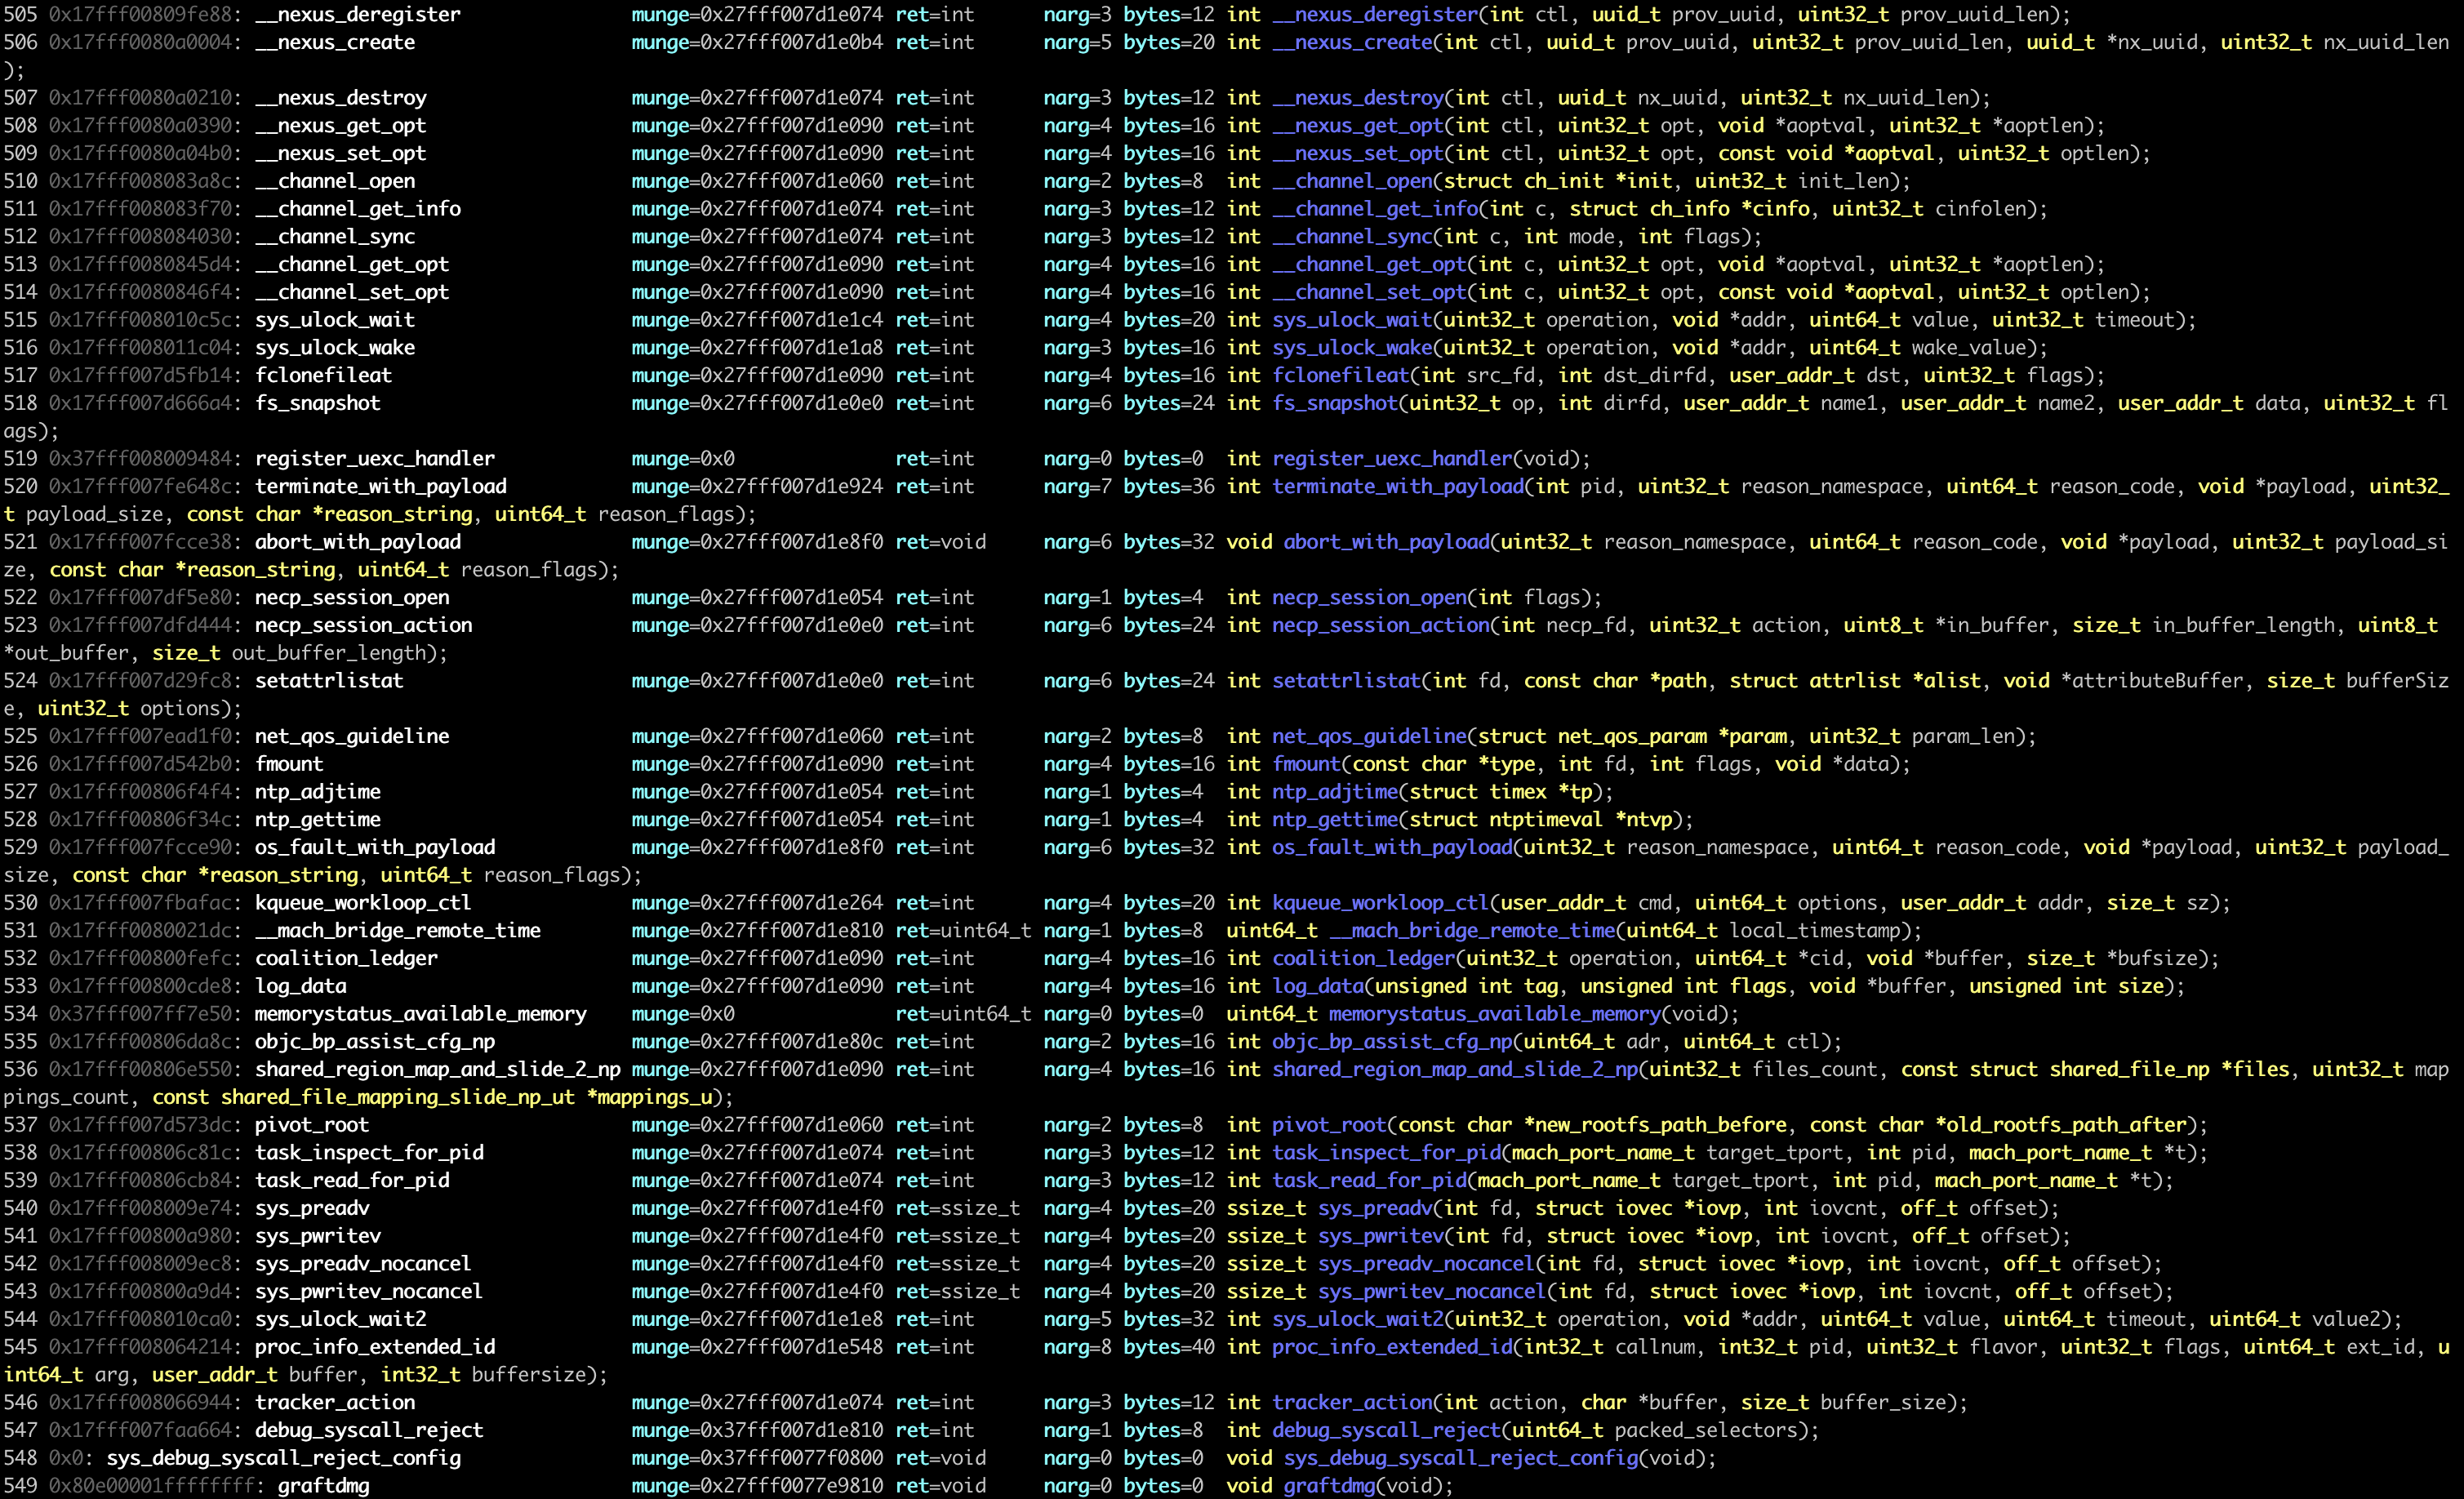
Task: Select sys_pwritev_nocancel in the left column
Action: click(x=369, y=1291)
